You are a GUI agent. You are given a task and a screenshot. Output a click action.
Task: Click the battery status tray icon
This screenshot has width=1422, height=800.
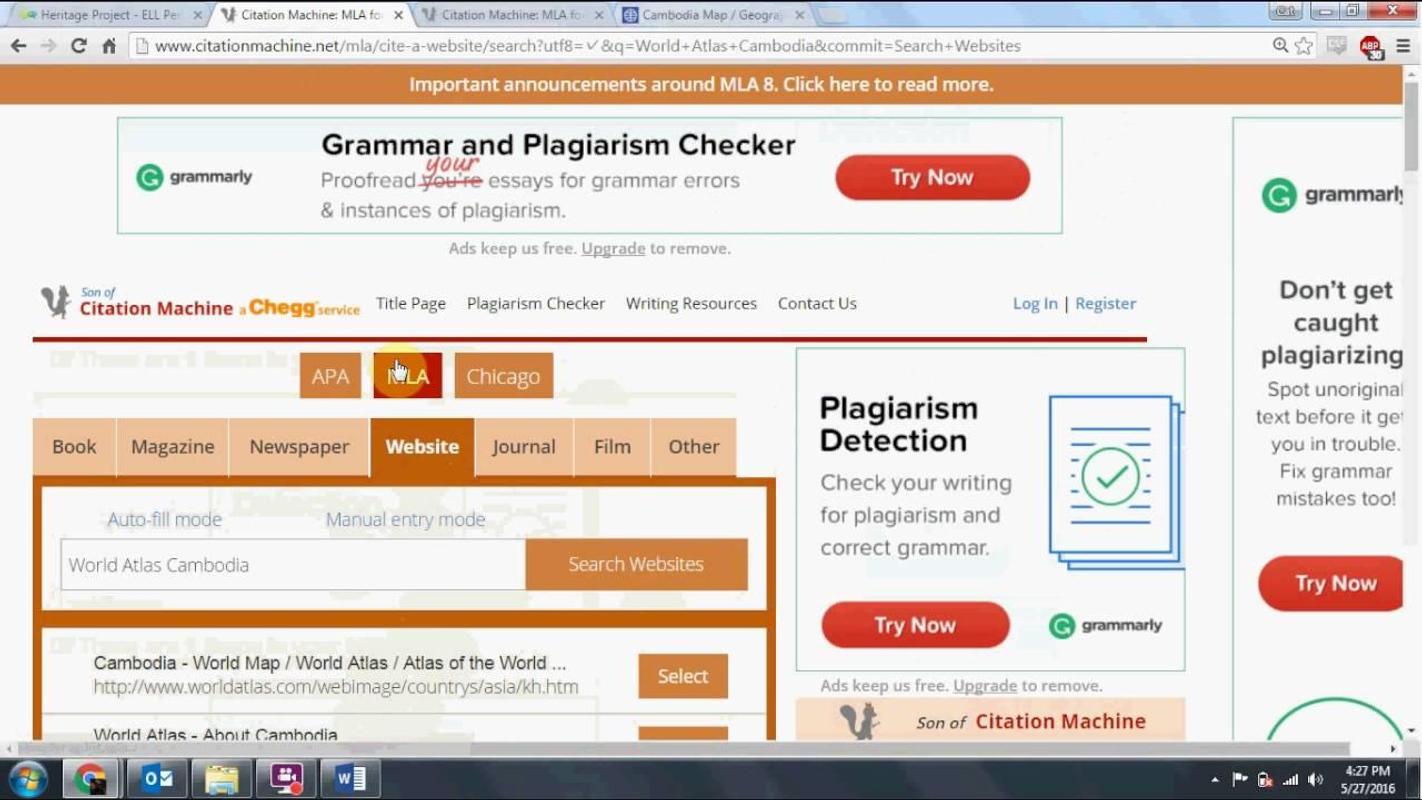pos(1265,779)
